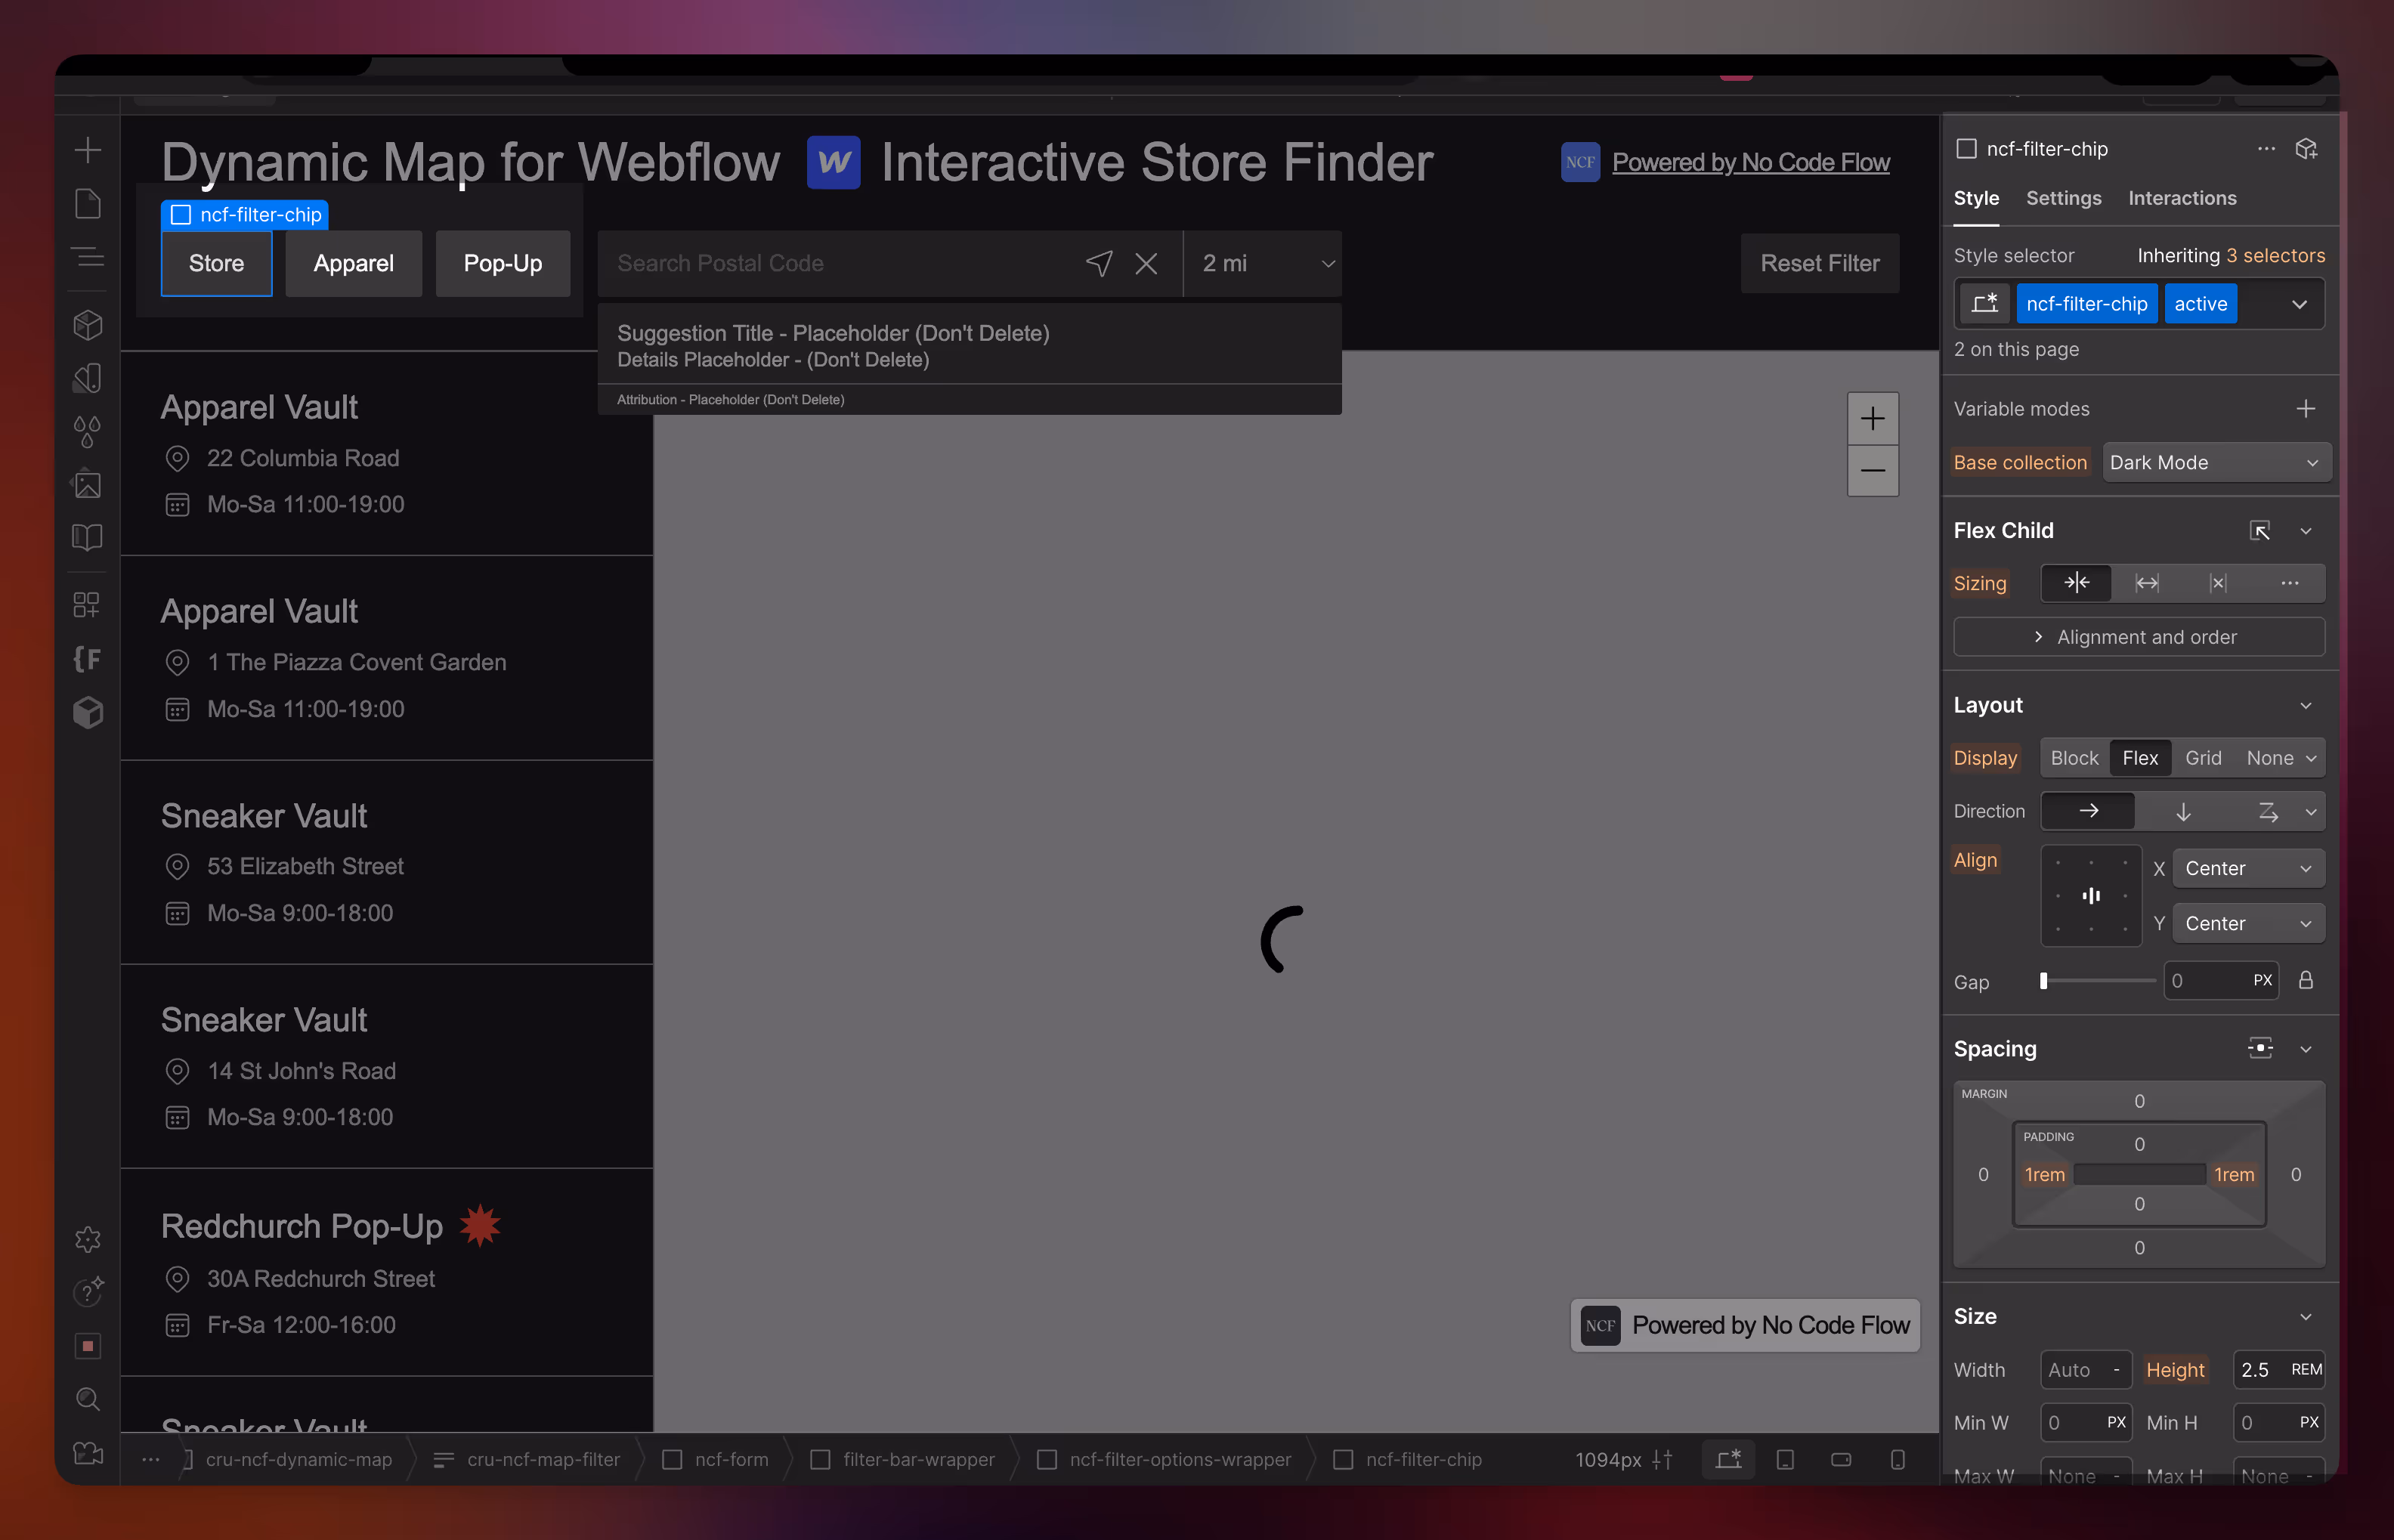Image resolution: width=2394 pixels, height=1540 pixels.
Task: Toggle the Pop-Up filter chip
Action: (x=502, y=263)
